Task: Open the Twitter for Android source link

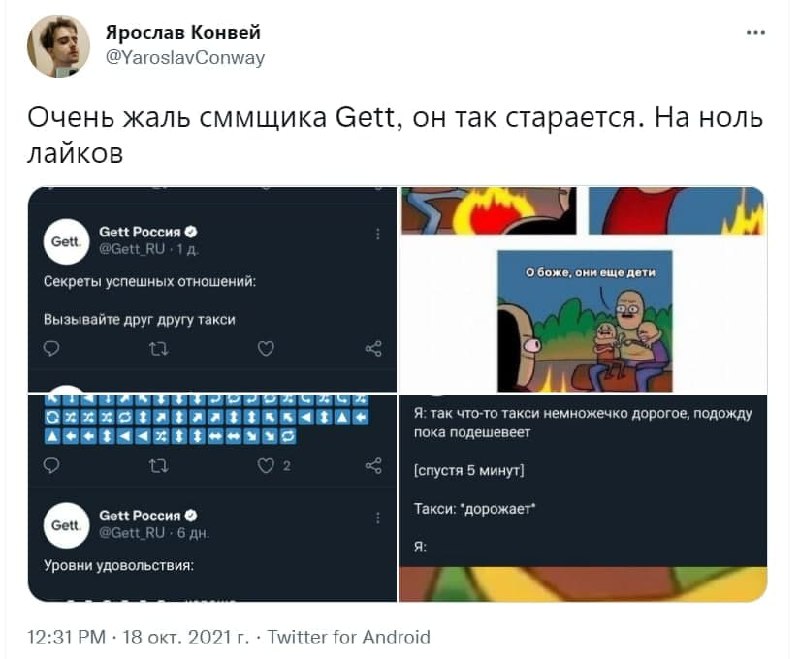Action: 350,637
